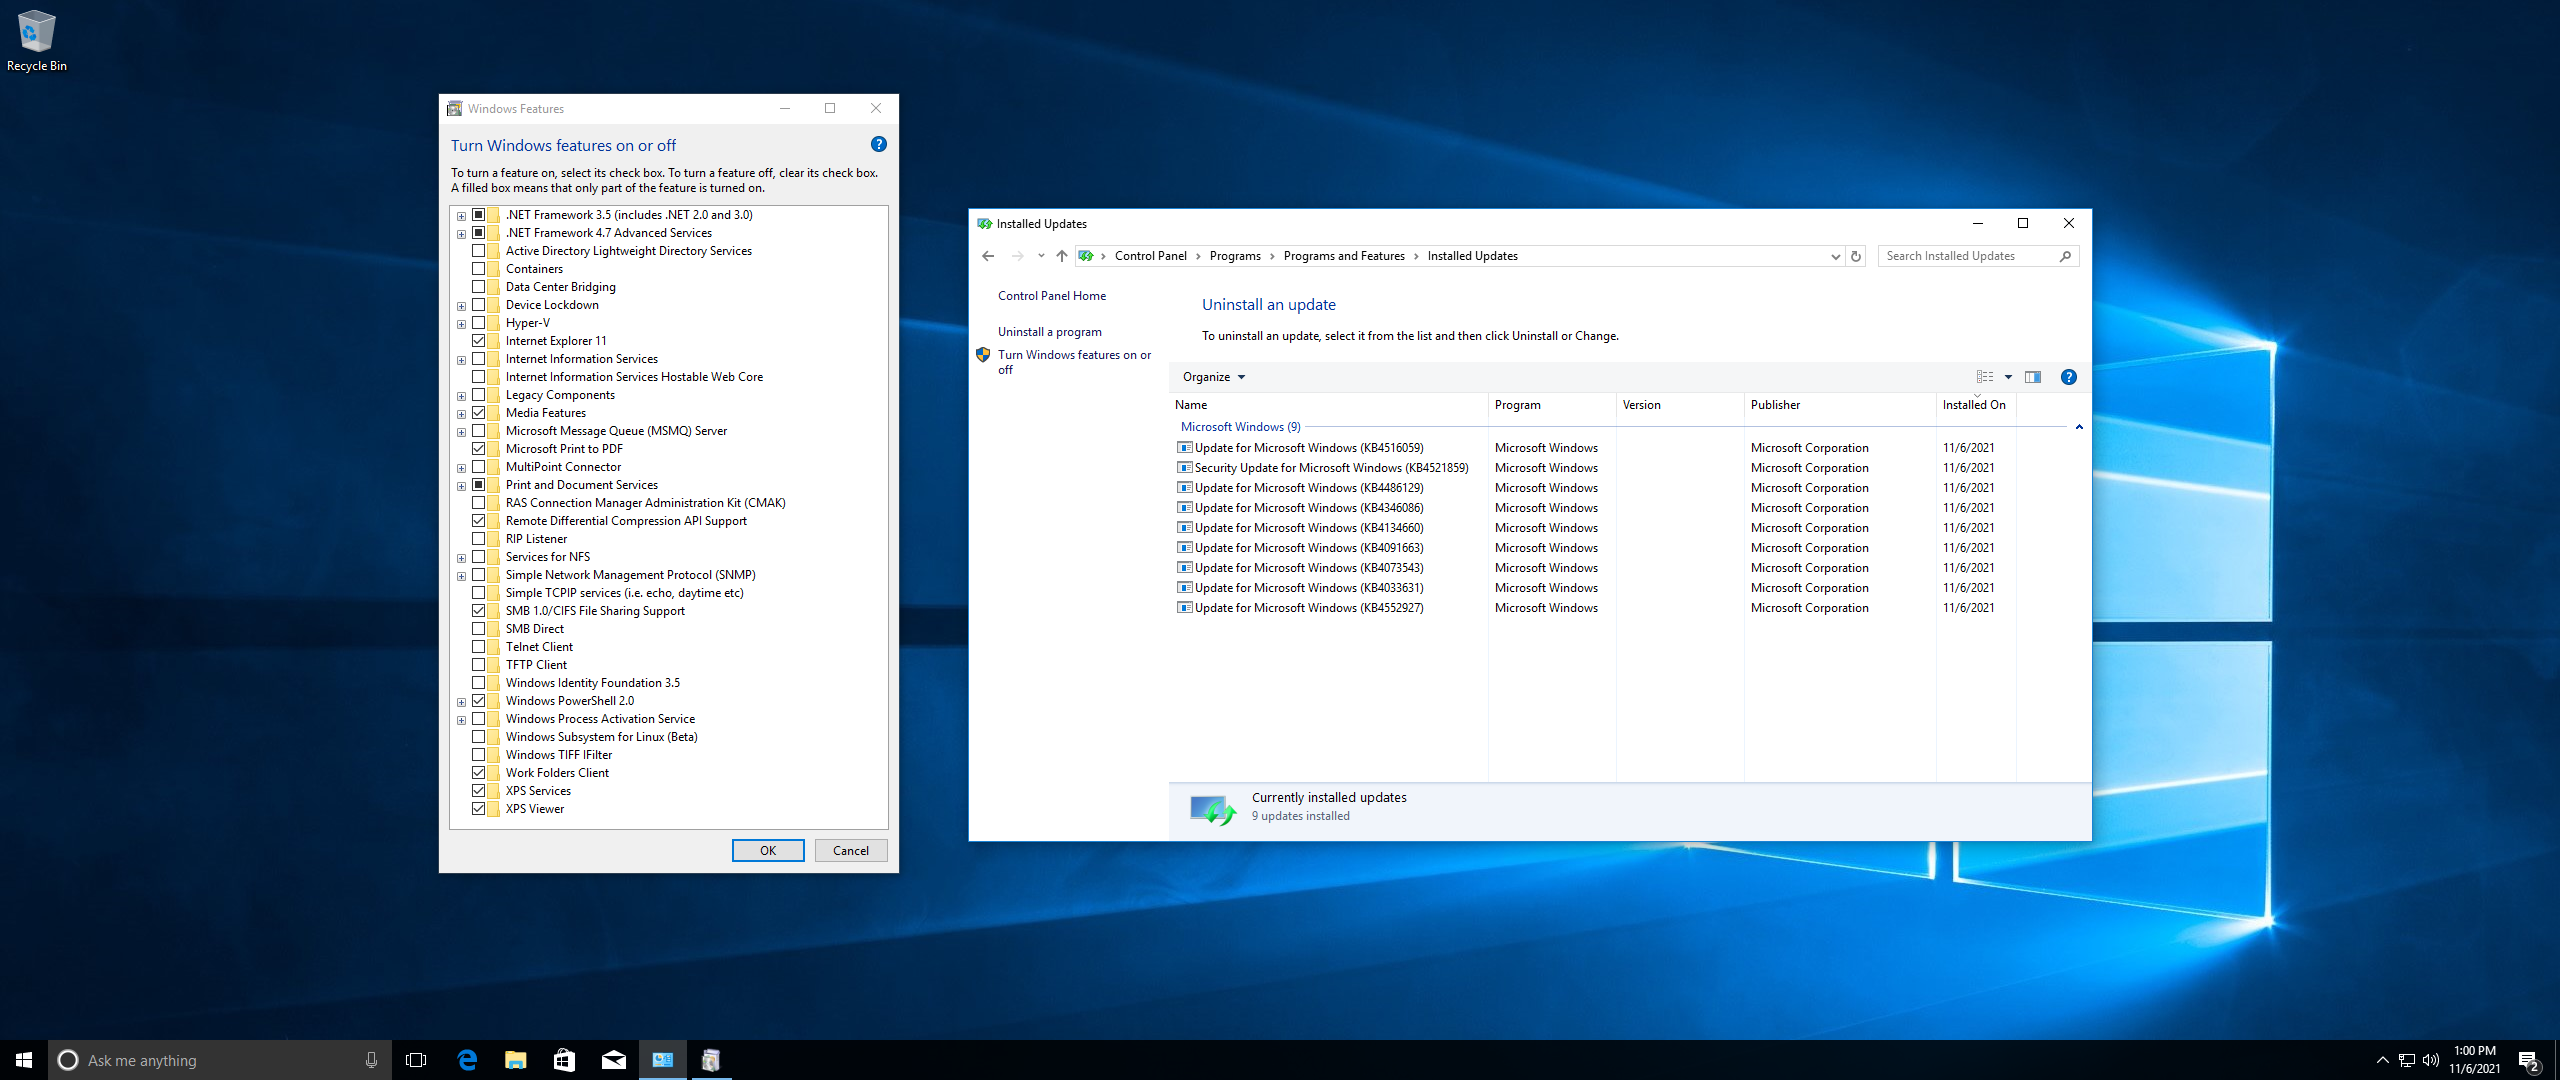
Task: Open the Control Panel Home link
Action: coord(1052,296)
